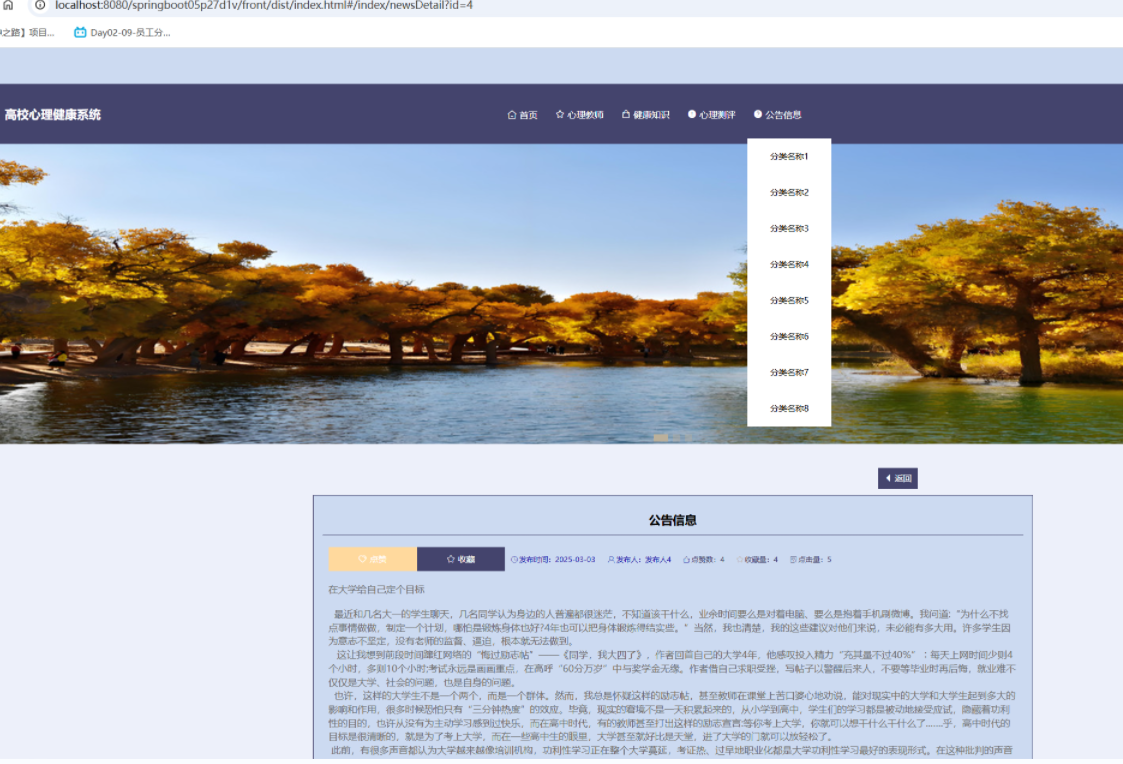Click the star icon beside 心理教师
1123x764 pixels.
pos(560,115)
